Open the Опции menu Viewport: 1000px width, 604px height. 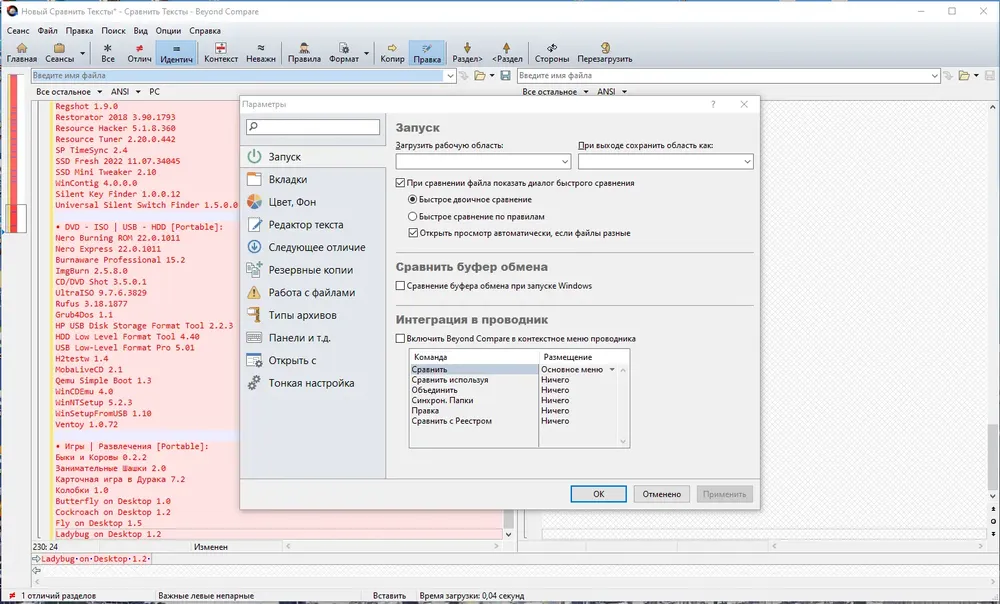click(168, 31)
